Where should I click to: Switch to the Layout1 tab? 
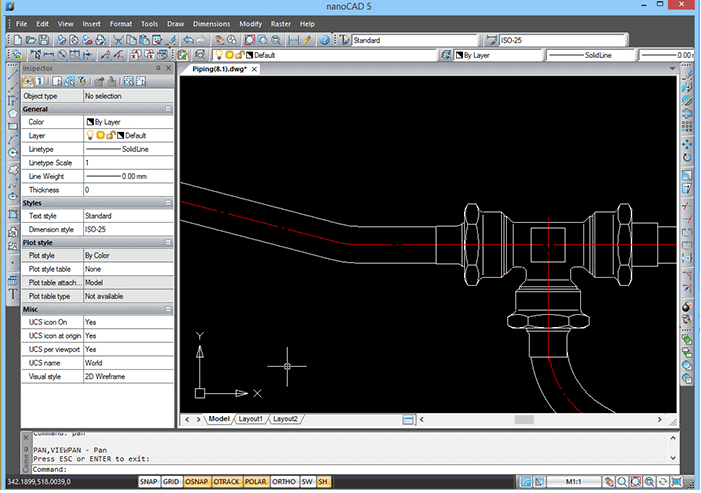point(251,419)
